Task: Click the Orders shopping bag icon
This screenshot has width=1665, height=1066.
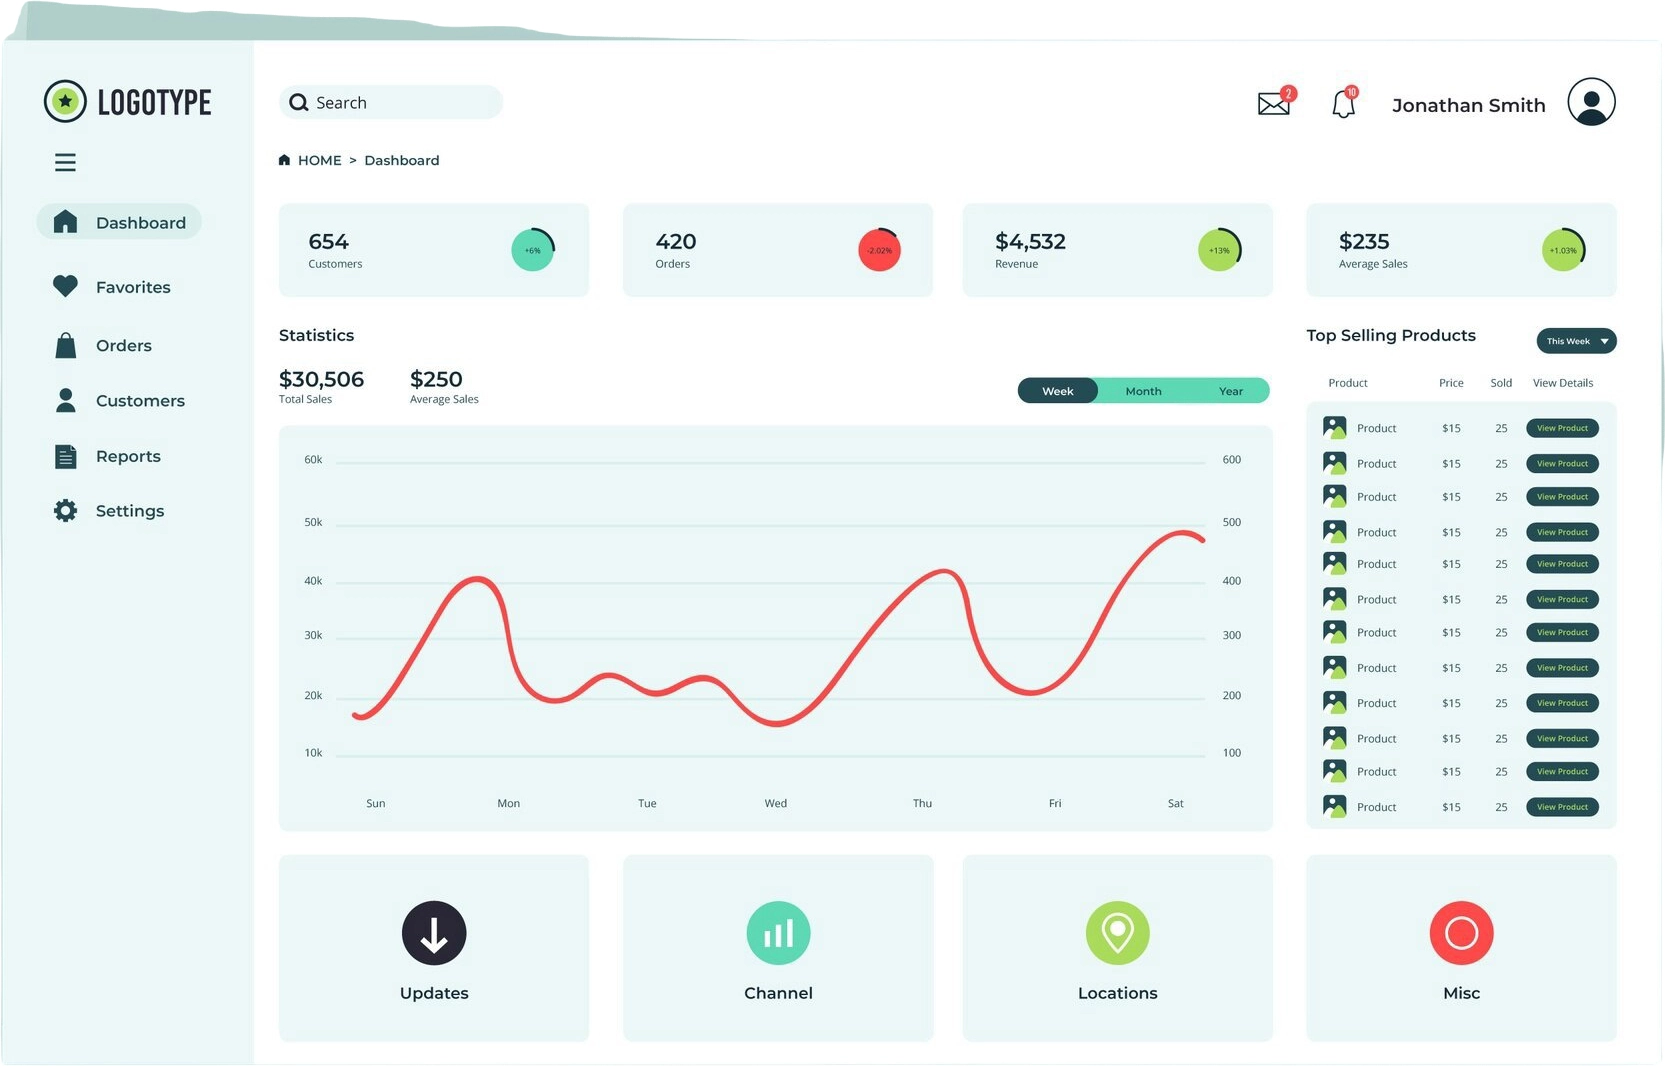Action: [65, 345]
